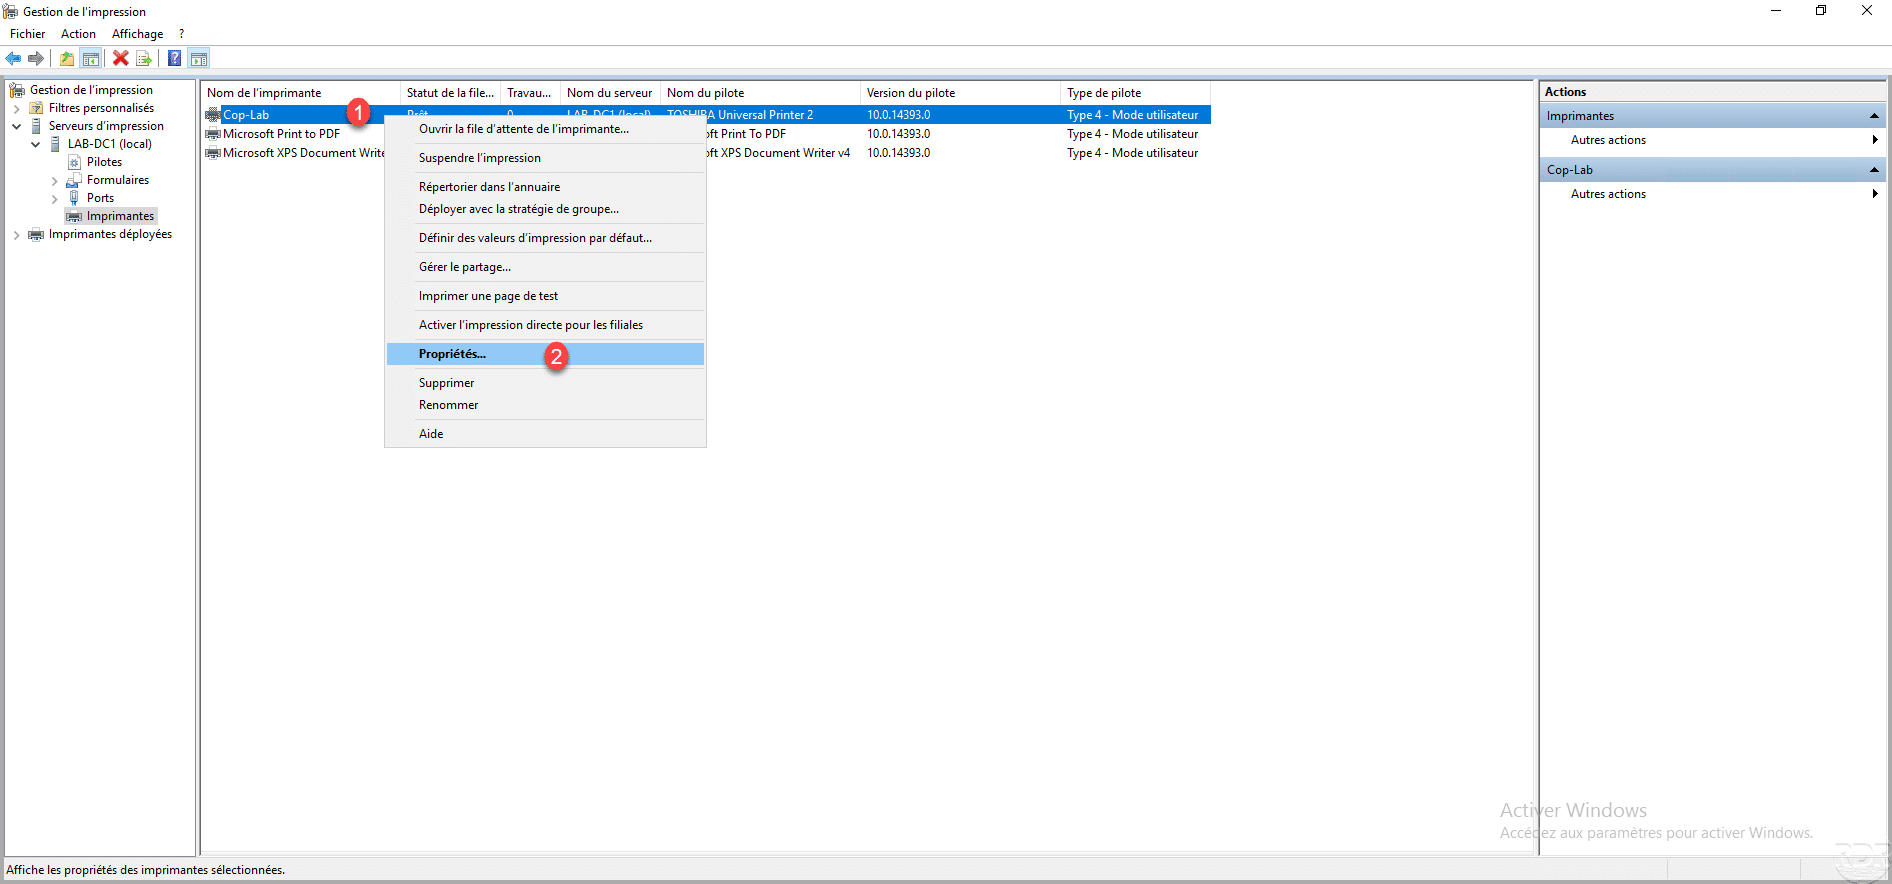Open Autres actions submenu under Imprimantes
The width and height of the screenshot is (1892, 884).
pyautogui.click(x=1713, y=140)
